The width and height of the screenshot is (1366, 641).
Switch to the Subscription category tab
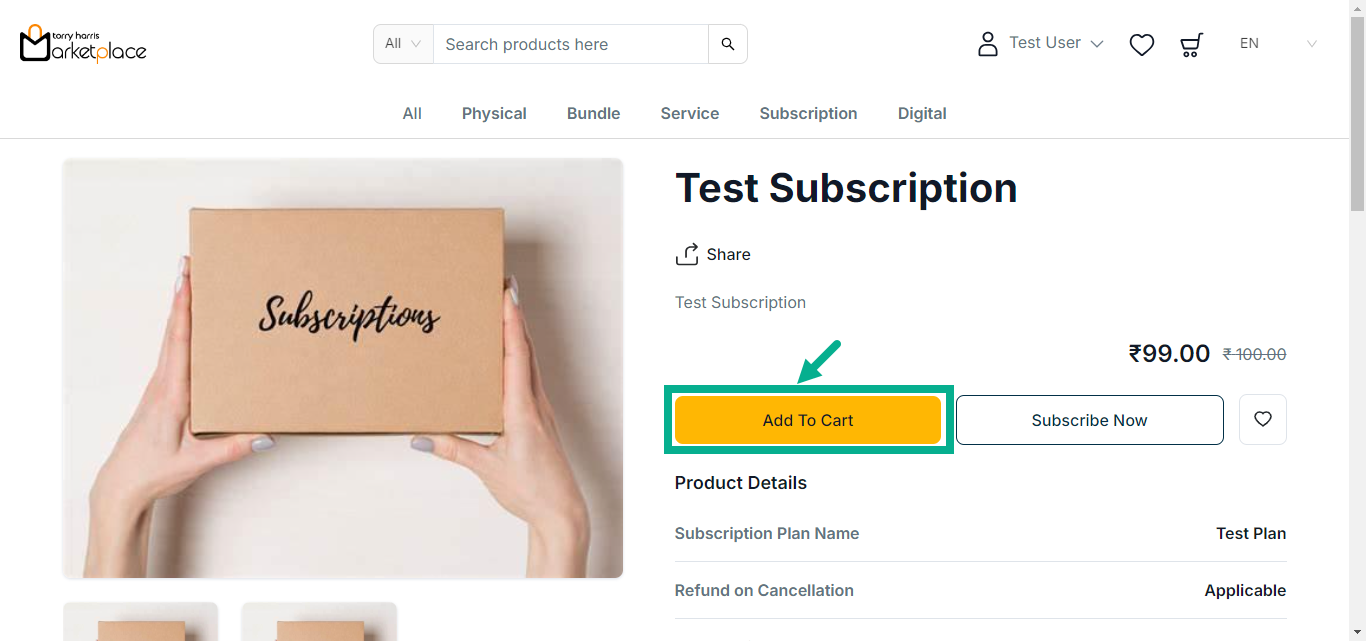(x=808, y=114)
